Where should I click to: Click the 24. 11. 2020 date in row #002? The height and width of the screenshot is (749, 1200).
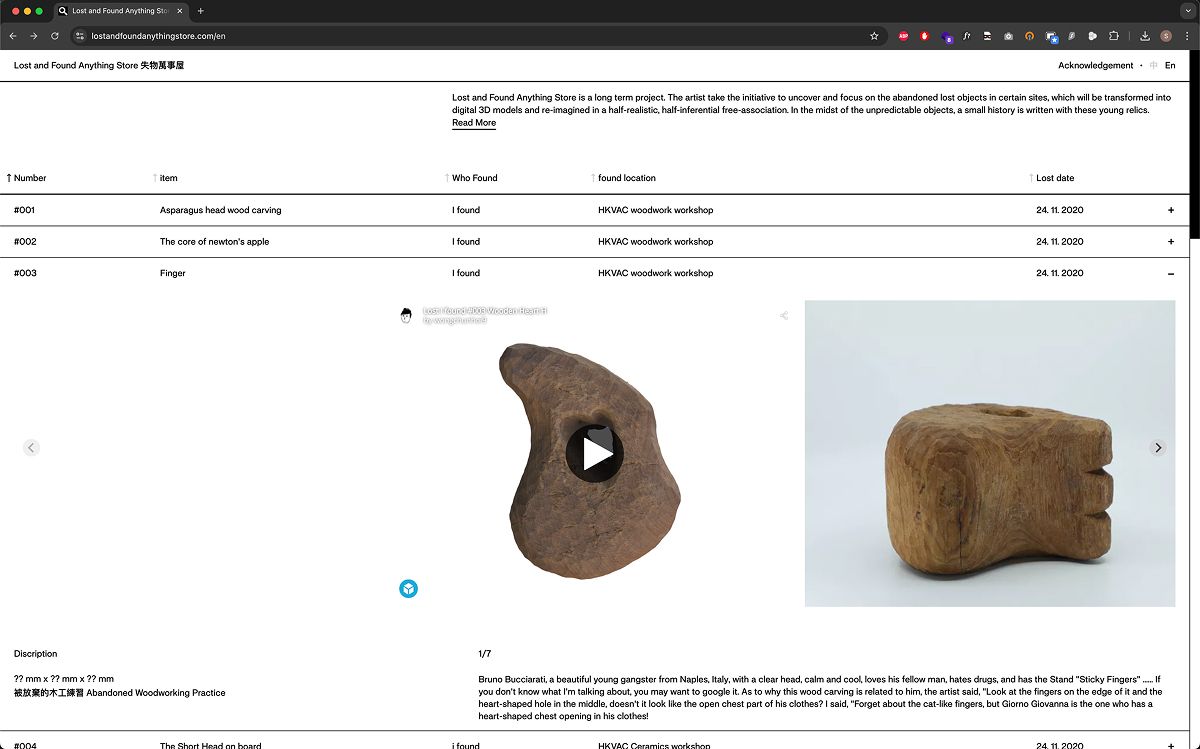coord(1060,242)
